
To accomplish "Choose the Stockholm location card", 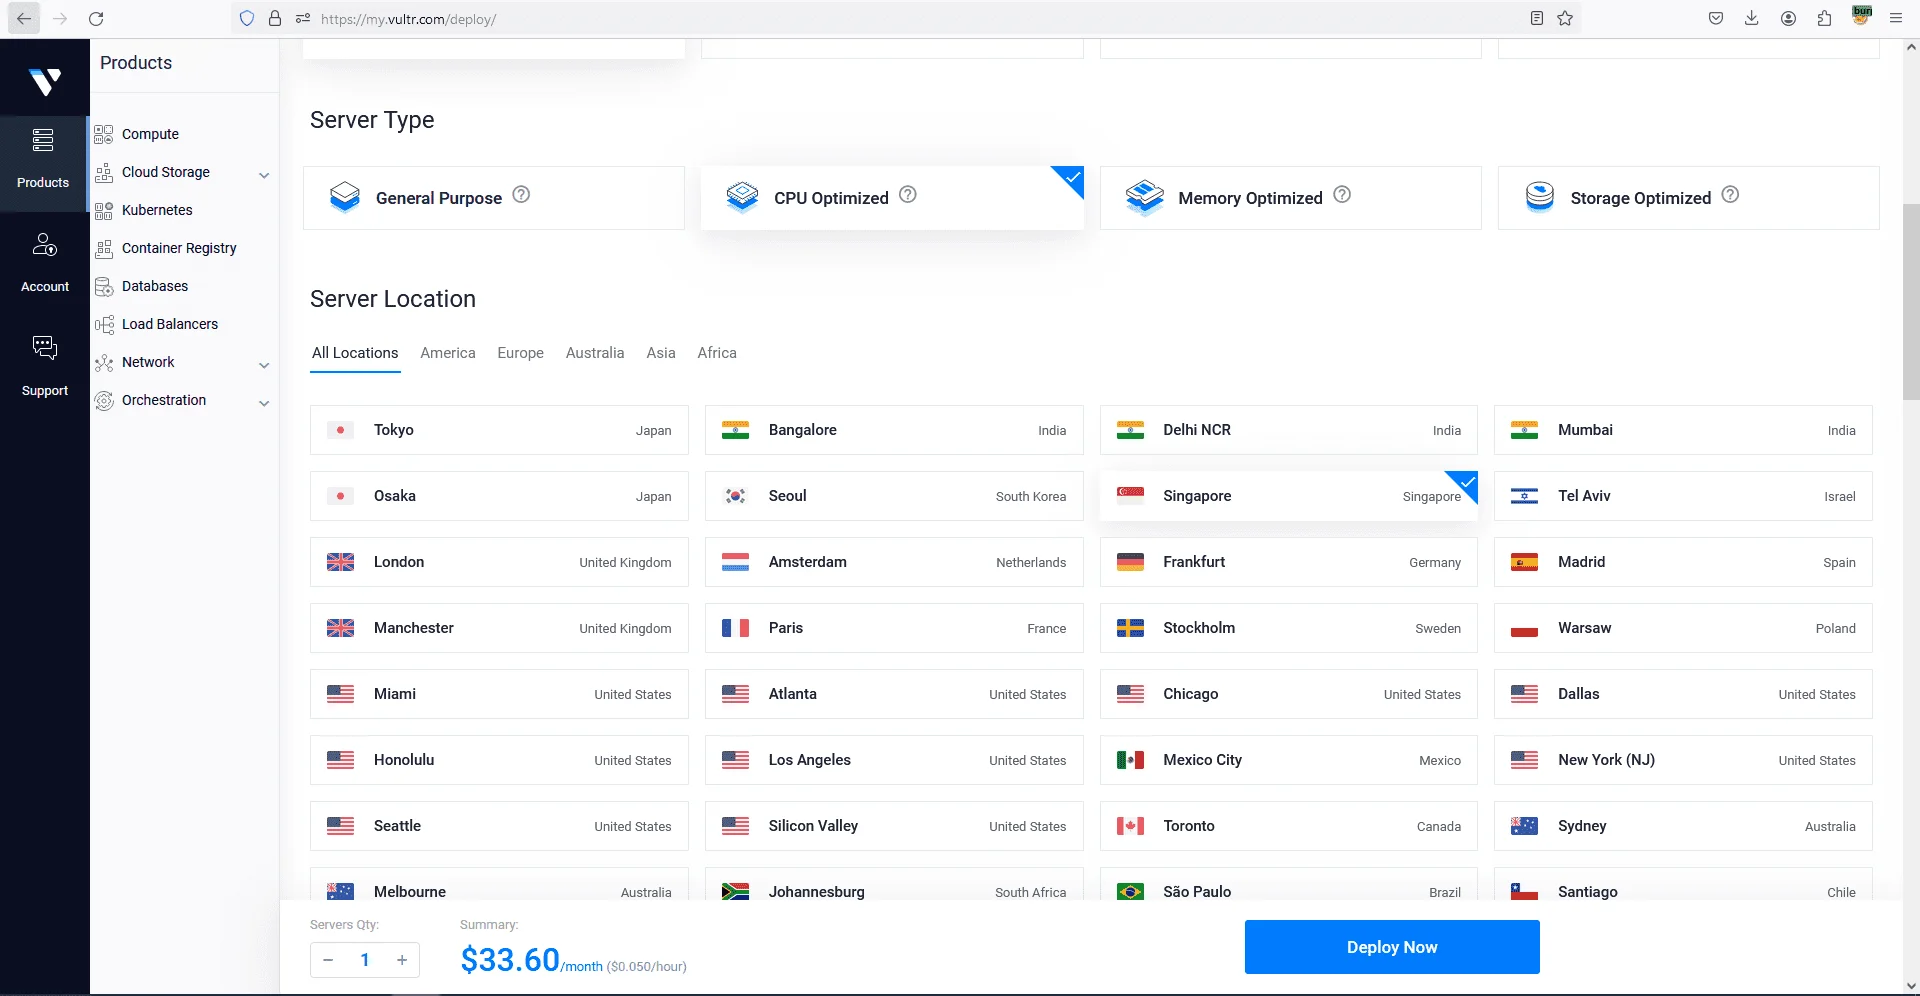I will coord(1288,628).
